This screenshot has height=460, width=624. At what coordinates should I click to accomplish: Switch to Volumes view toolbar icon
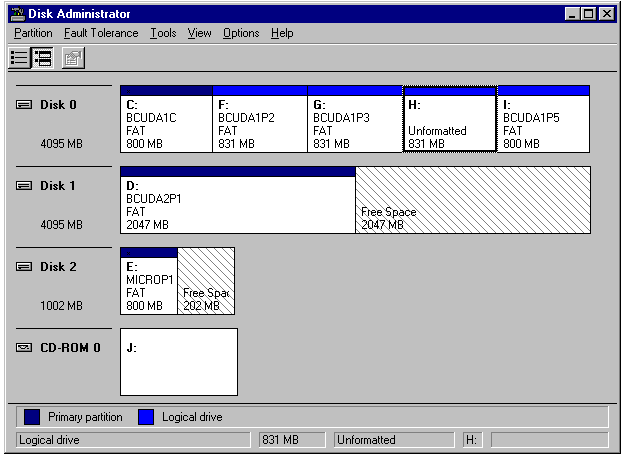click(19, 58)
